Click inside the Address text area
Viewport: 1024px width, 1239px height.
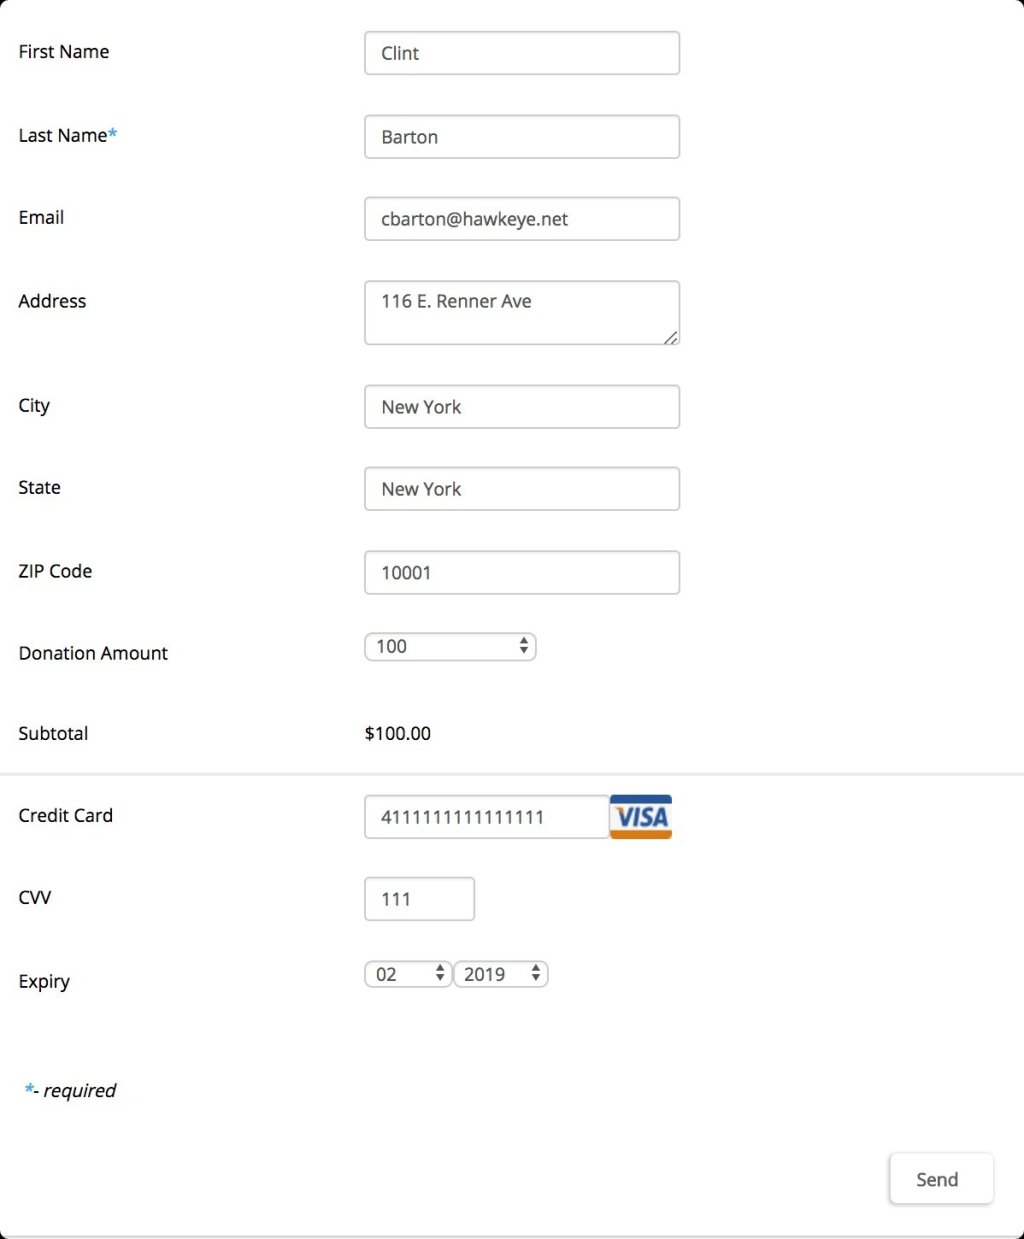pos(521,310)
